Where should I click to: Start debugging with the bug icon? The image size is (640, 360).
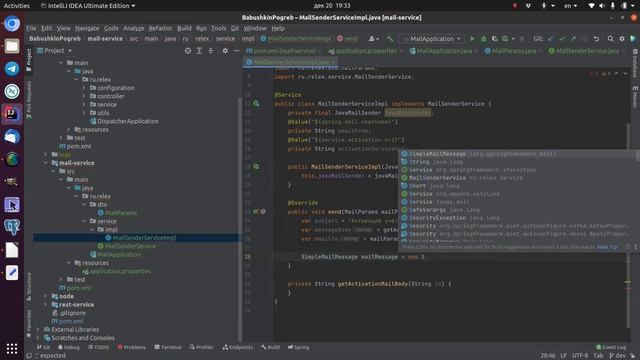point(483,39)
